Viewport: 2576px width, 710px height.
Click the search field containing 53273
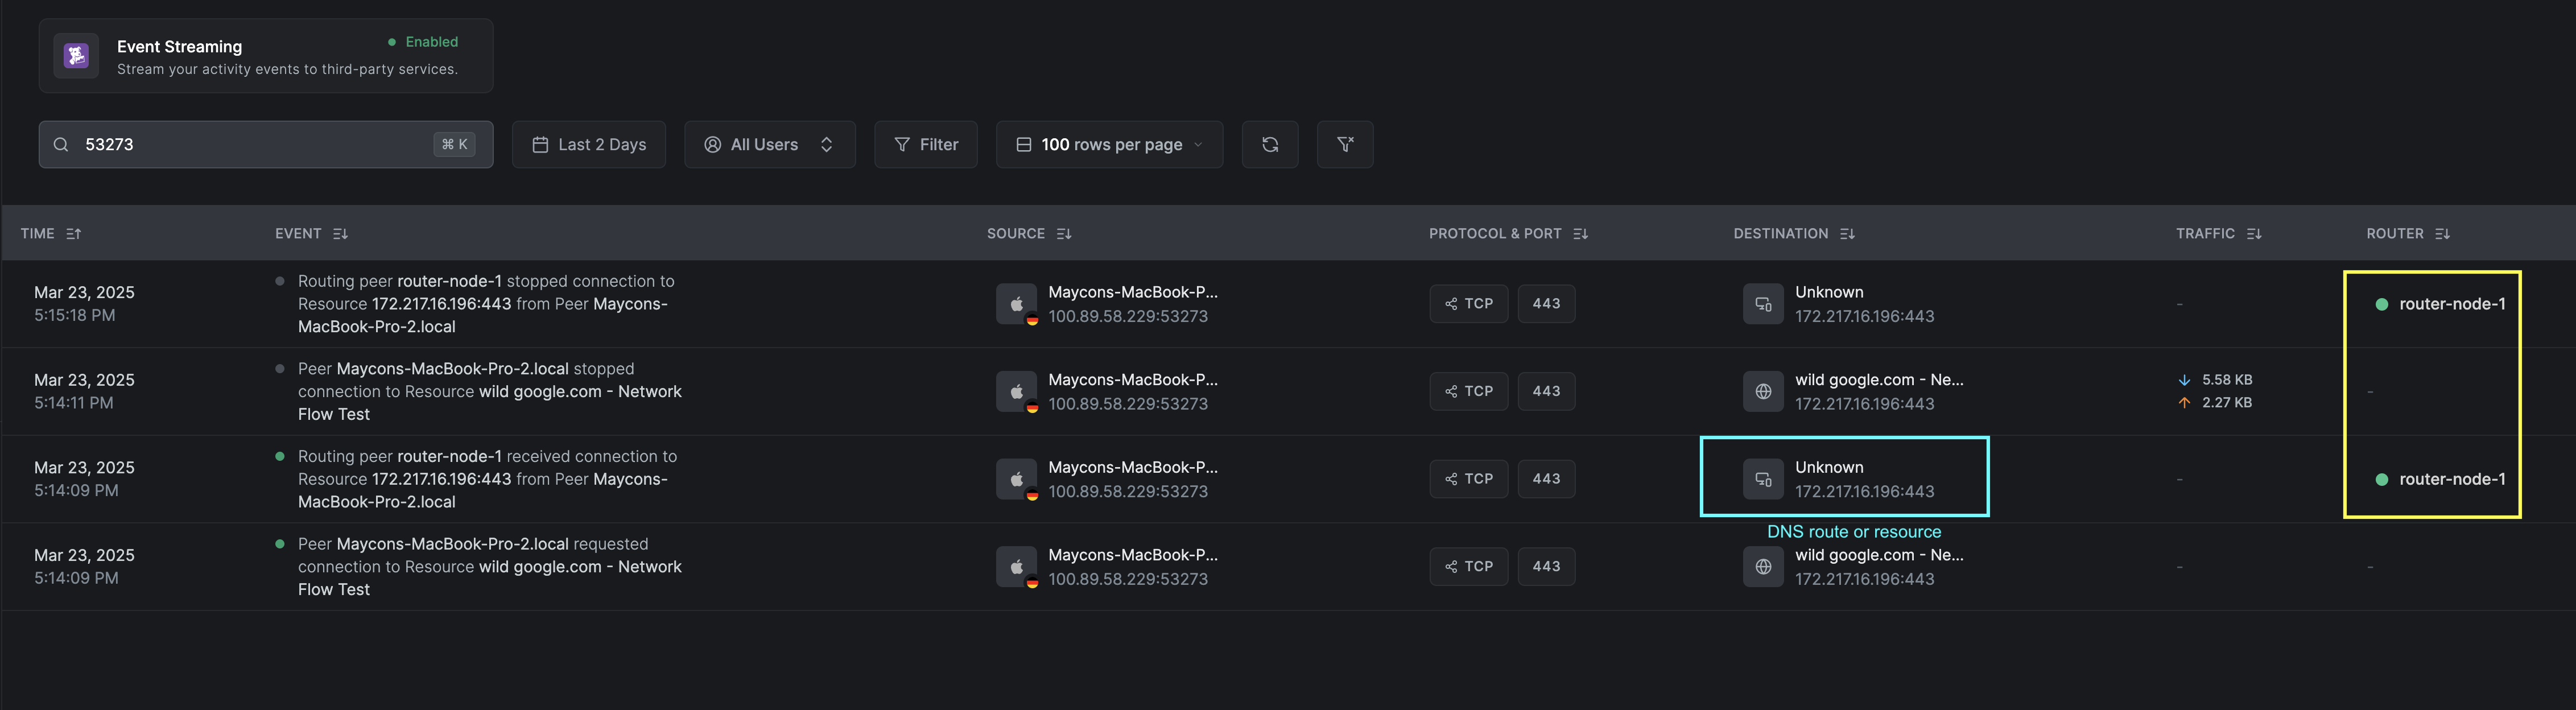coord(250,145)
